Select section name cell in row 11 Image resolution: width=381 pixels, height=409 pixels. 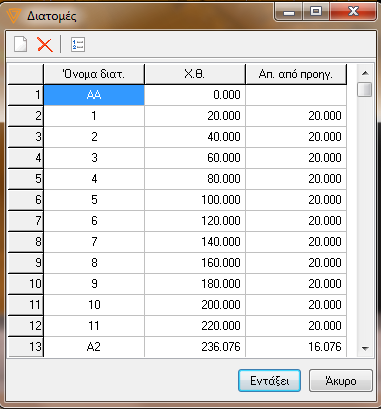tap(94, 305)
